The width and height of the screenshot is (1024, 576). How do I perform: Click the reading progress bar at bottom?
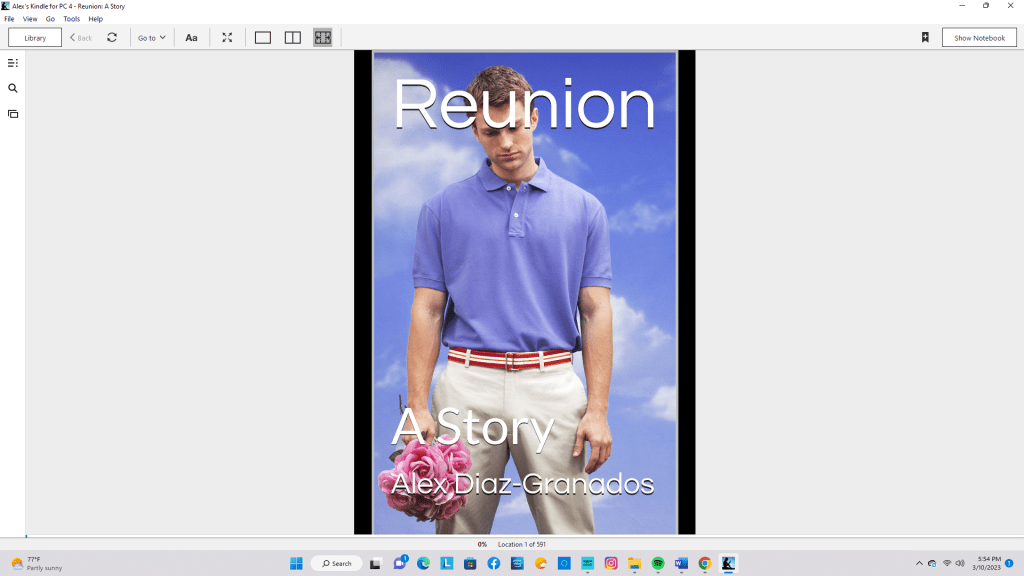[512, 537]
